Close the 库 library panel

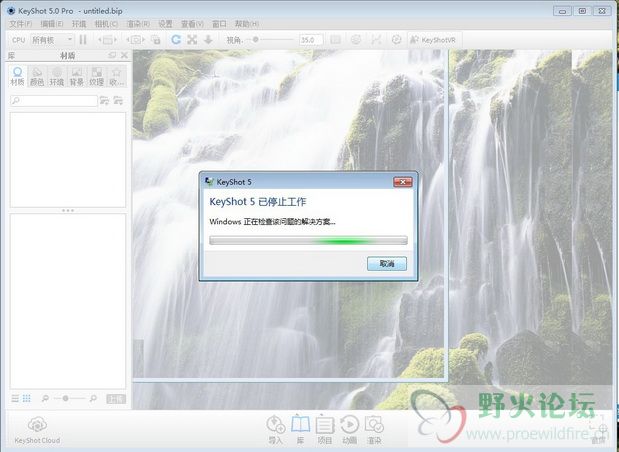[124, 55]
